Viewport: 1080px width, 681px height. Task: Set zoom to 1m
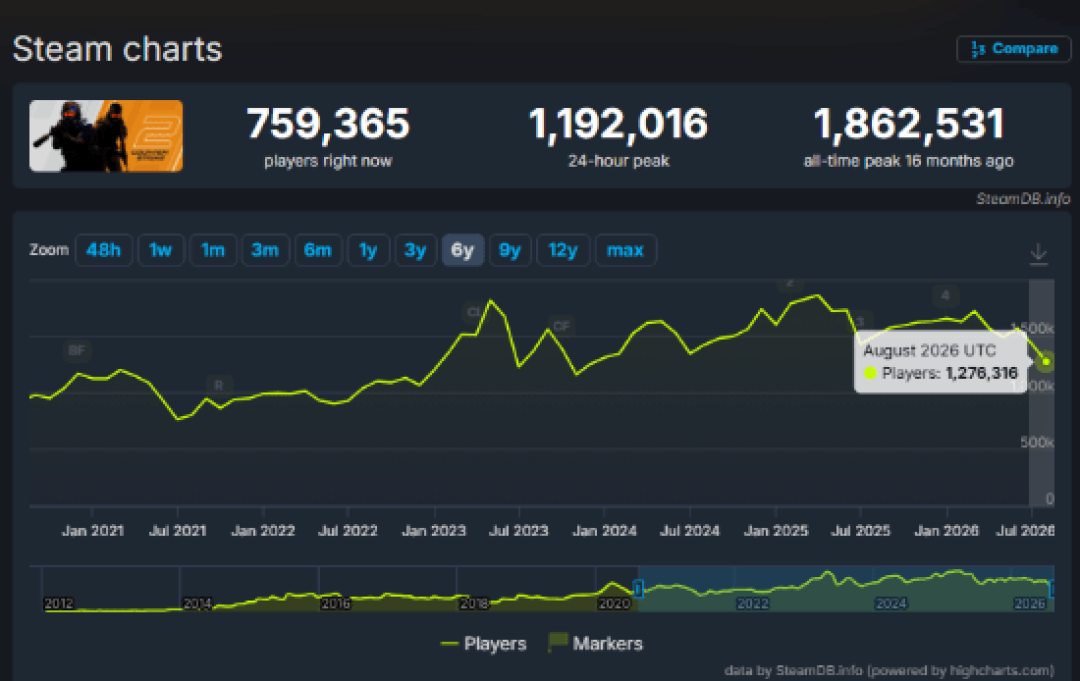[x=213, y=250]
